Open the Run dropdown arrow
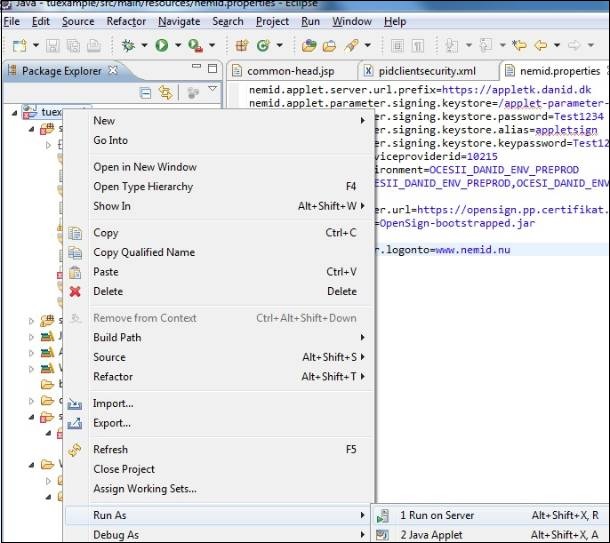 click(178, 46)
